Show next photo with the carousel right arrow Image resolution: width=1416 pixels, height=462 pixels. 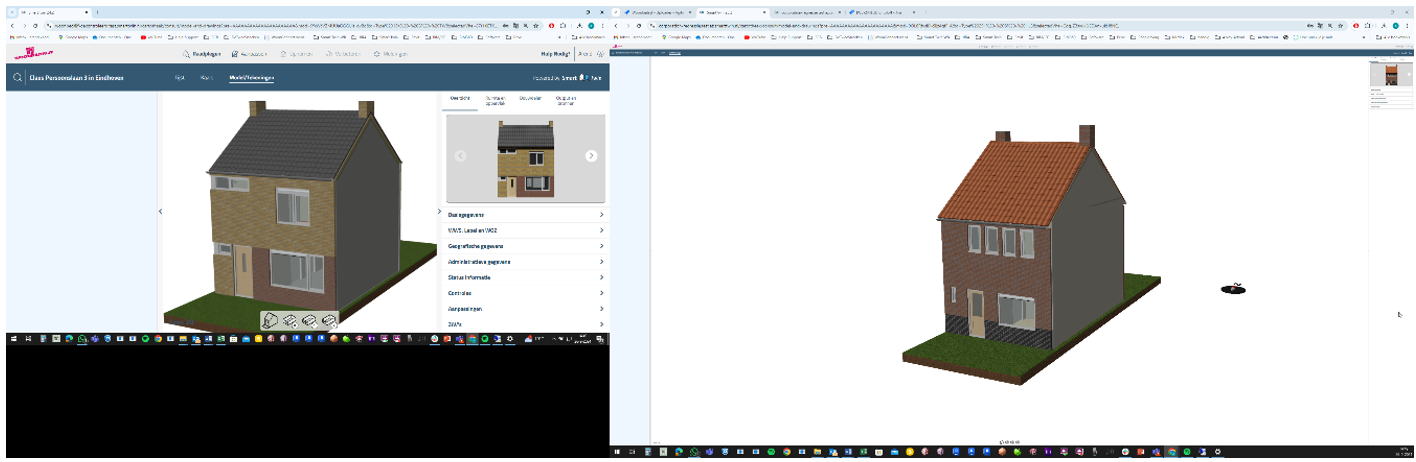591,156
